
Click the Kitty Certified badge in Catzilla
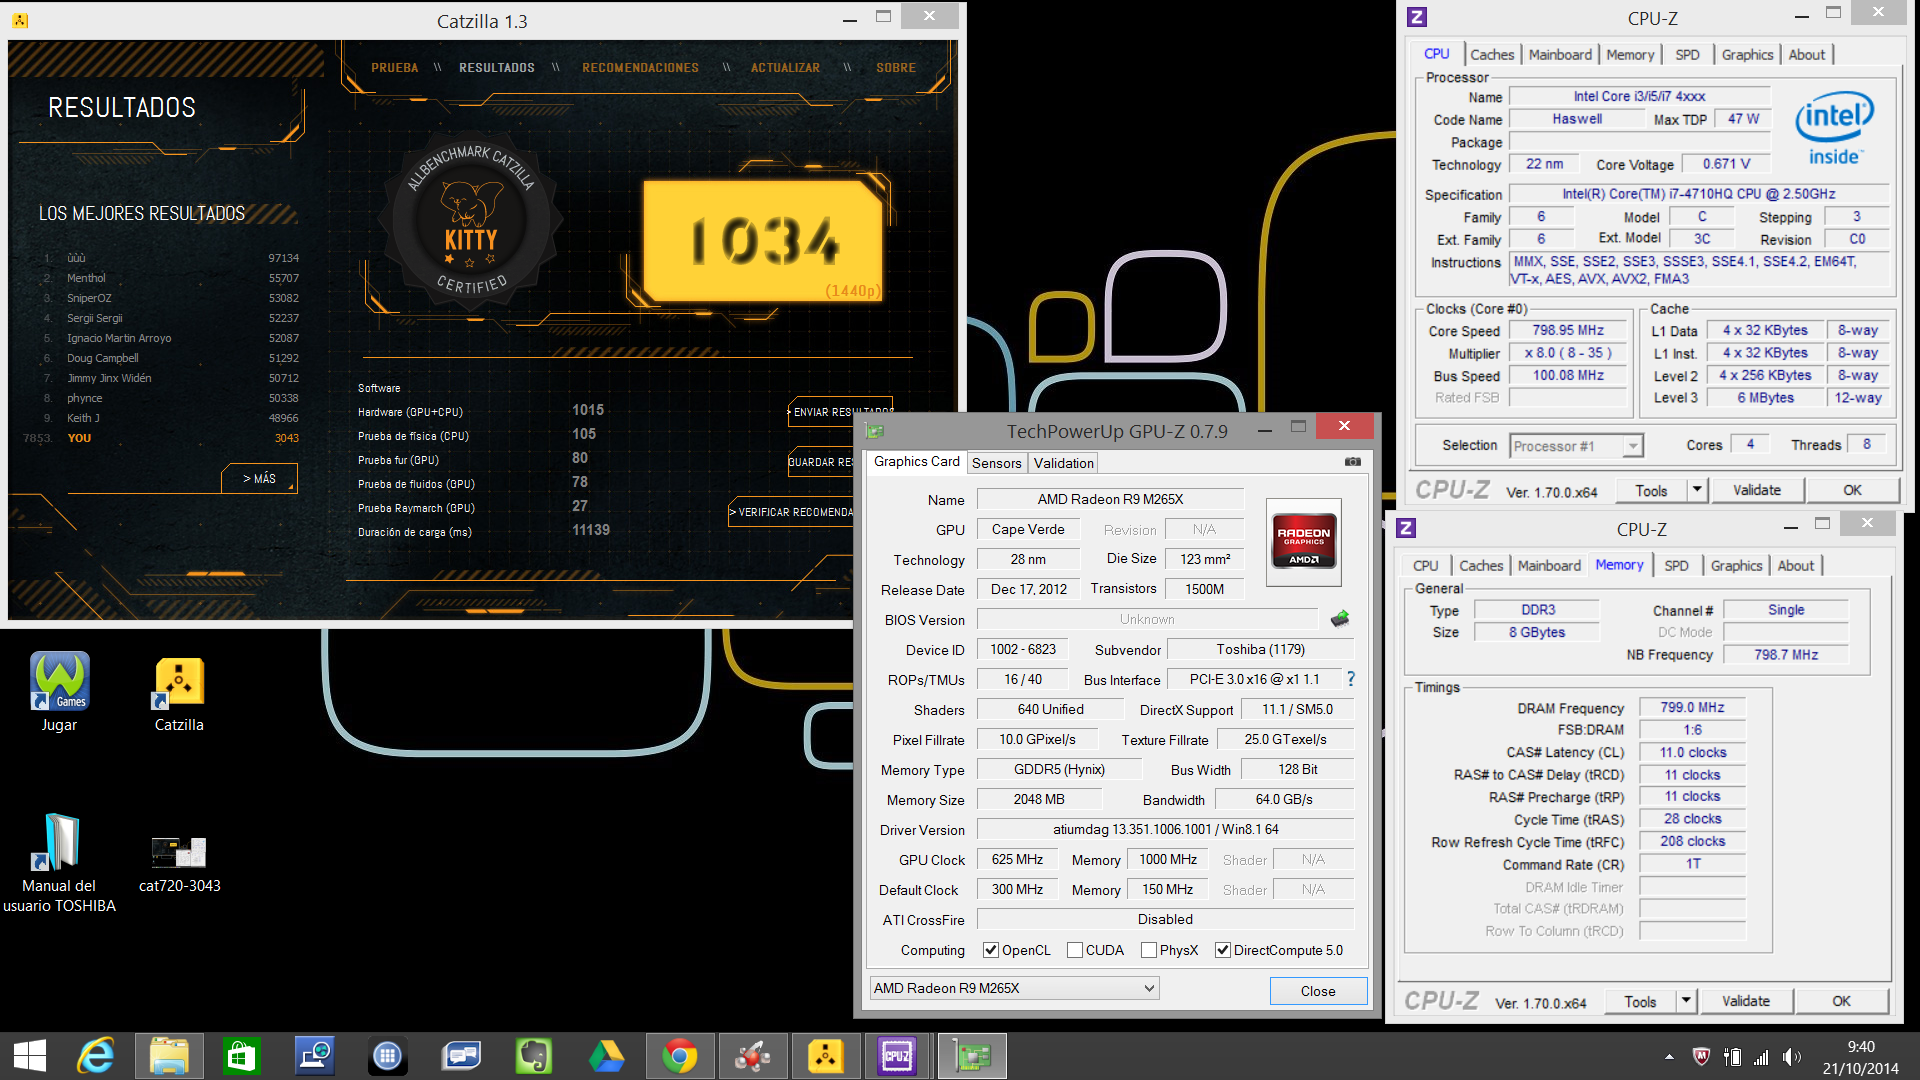click(471, 222)
